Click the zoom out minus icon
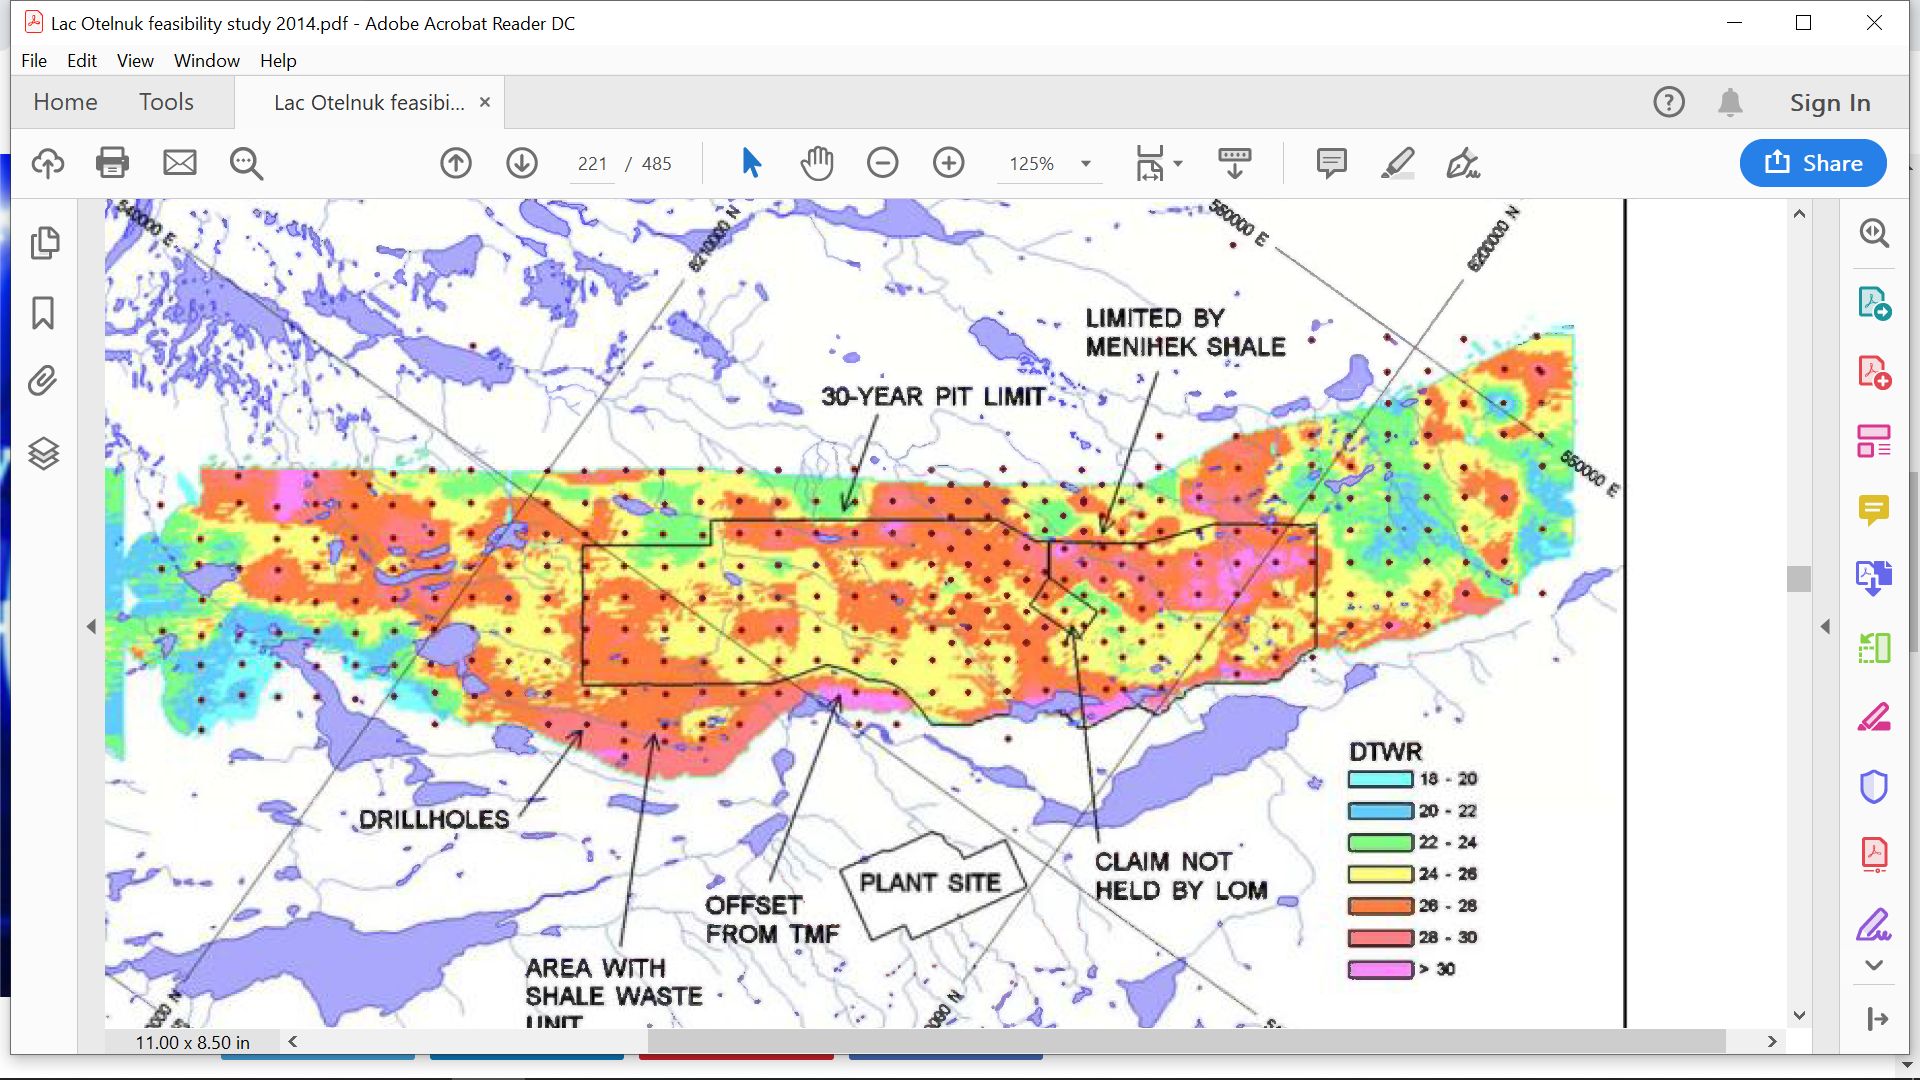This screenshot has width=1920, height=1080. (882, 163)
